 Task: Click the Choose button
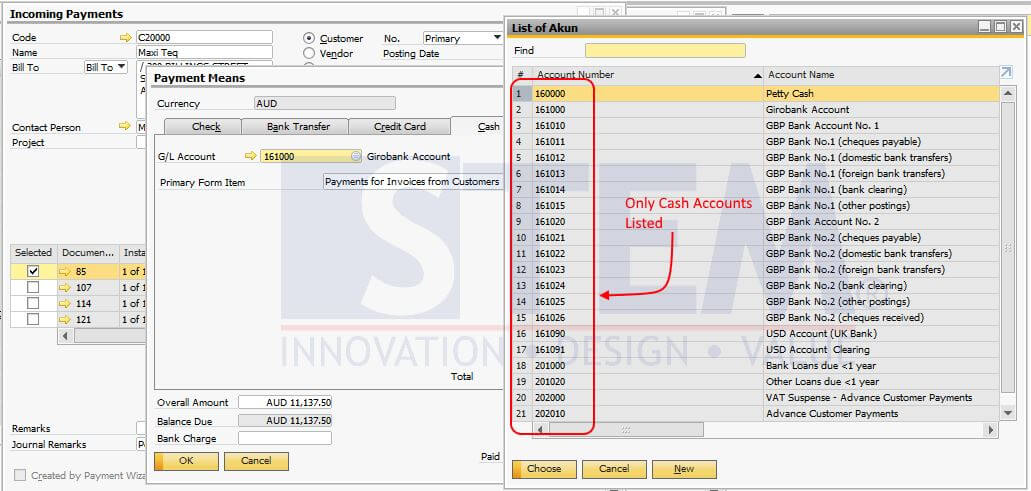coord(544,469)
